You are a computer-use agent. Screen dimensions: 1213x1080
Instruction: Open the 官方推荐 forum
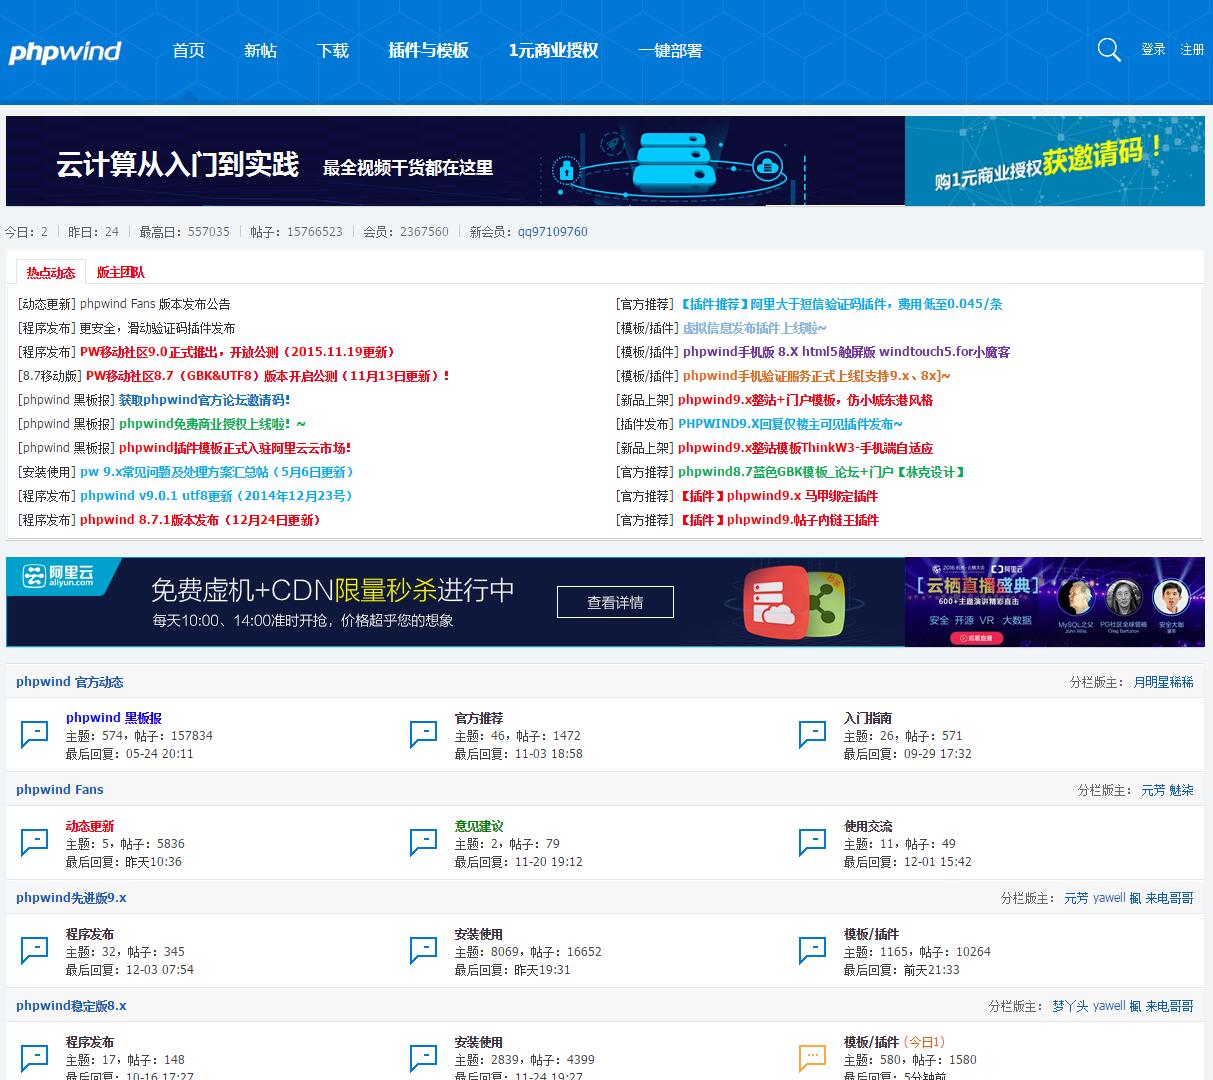click(479, 718)
